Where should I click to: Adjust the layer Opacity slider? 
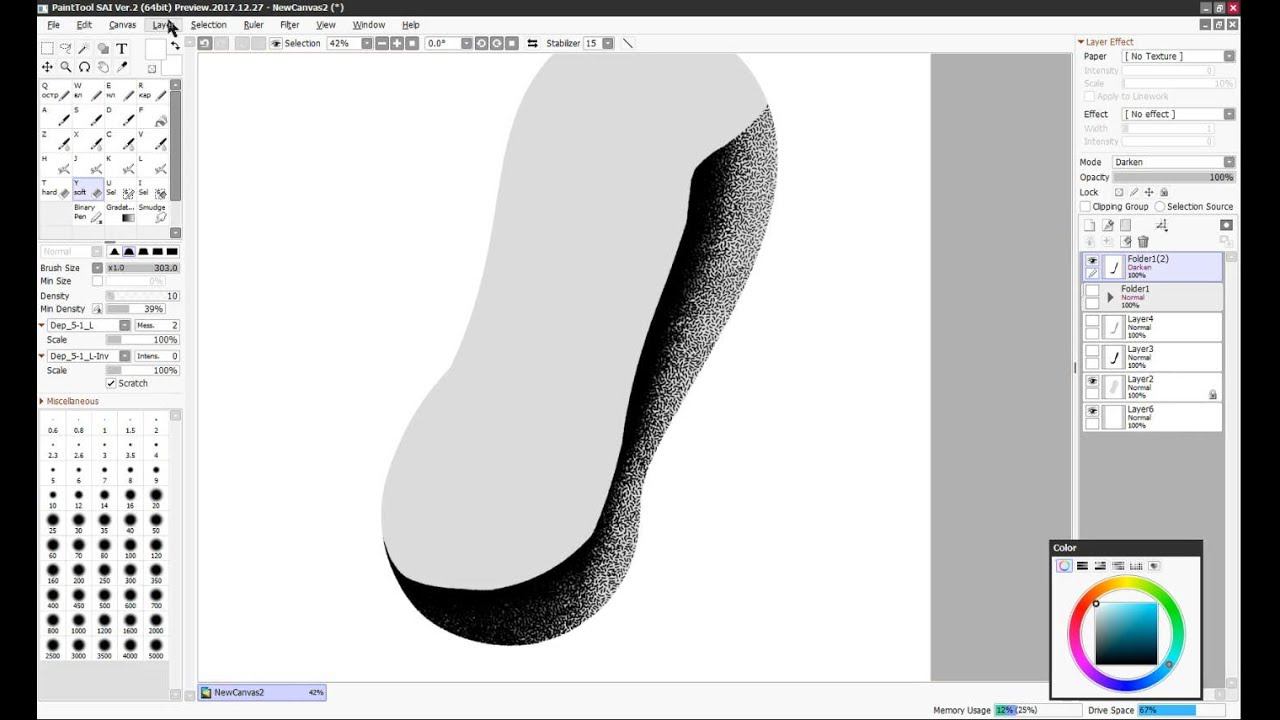[x=1174, y=177]
